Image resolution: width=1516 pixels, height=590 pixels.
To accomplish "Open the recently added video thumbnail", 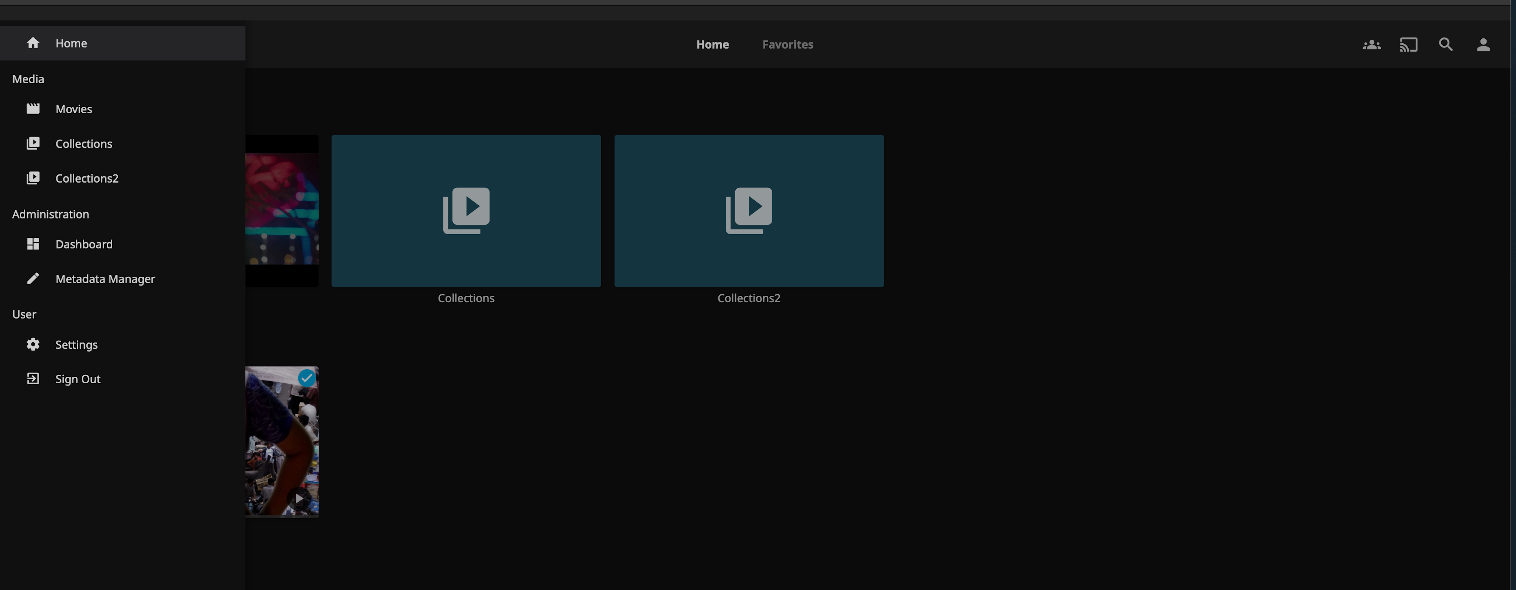I will point(282,441).
